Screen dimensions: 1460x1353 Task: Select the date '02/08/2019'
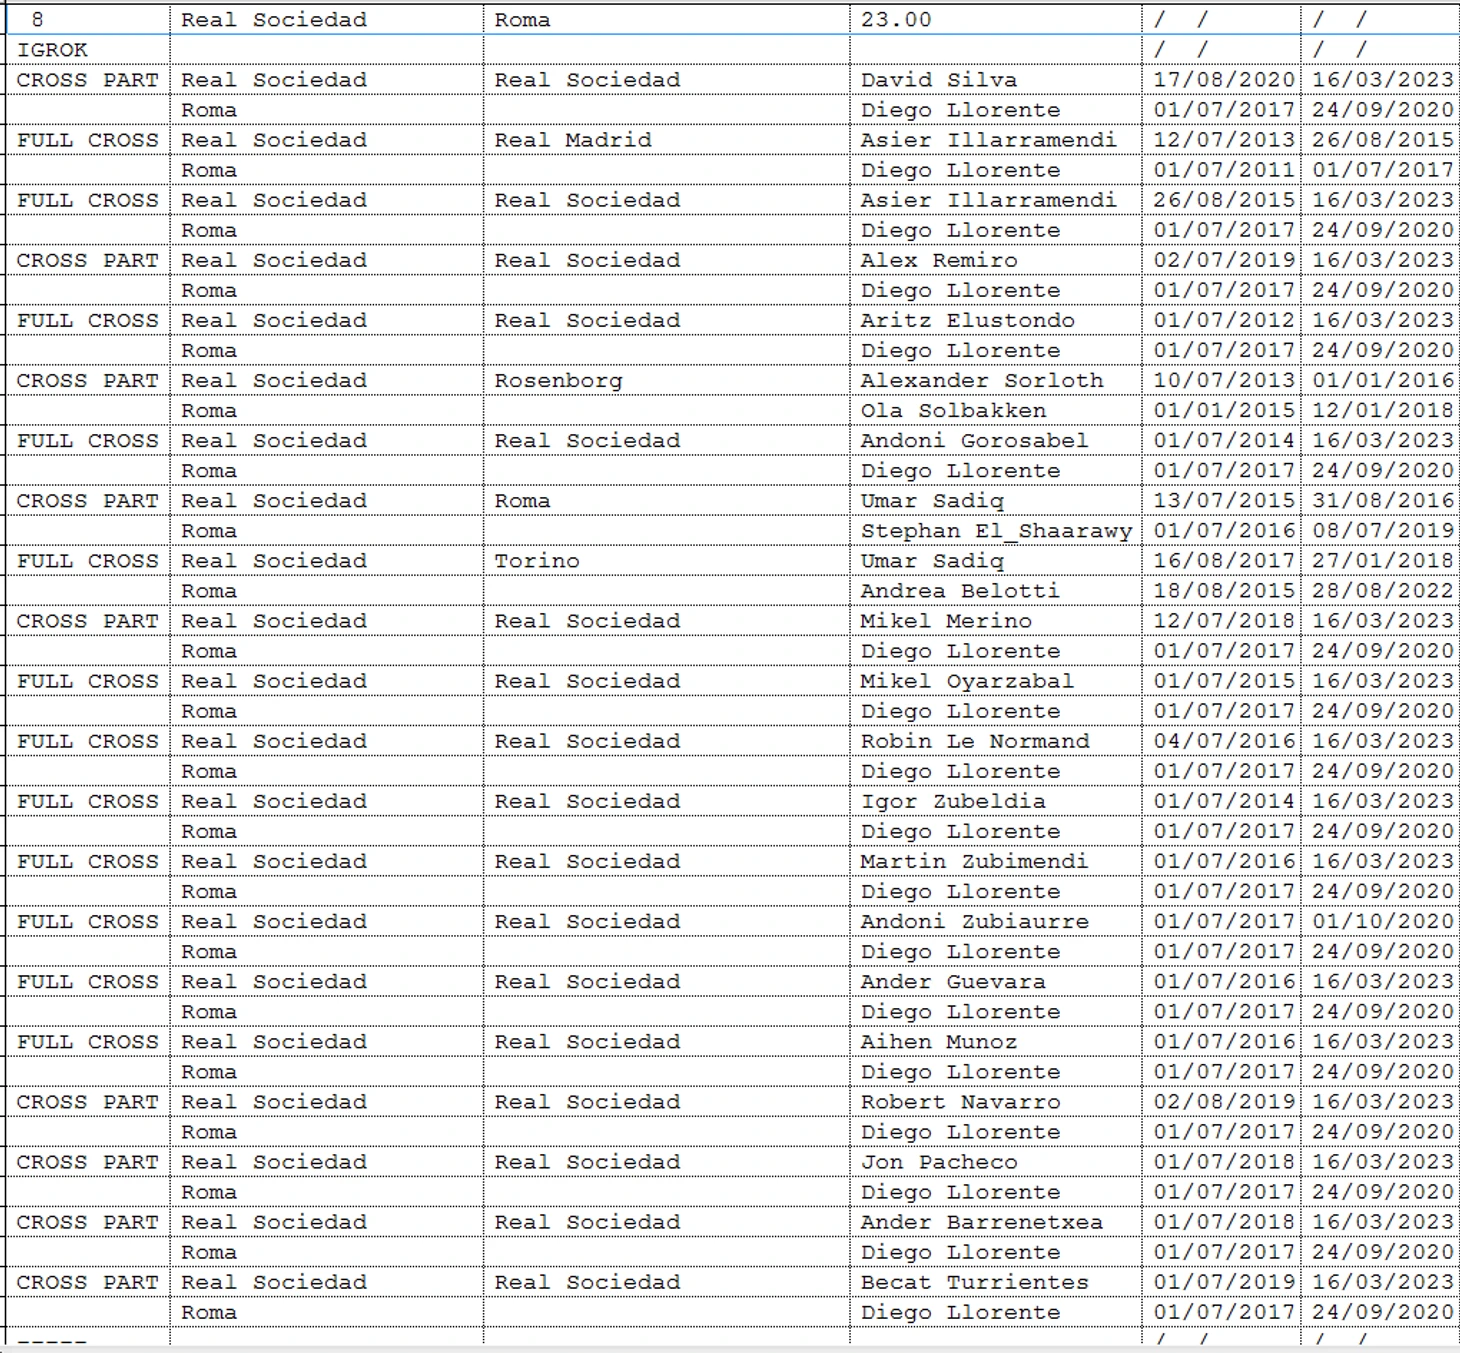point(1224,1101)
